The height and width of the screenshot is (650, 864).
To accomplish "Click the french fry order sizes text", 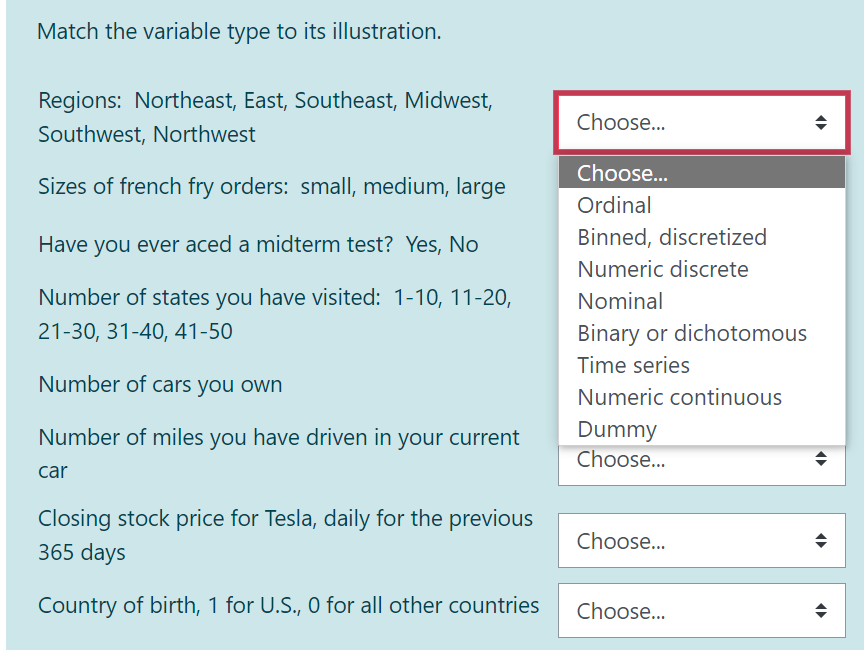I will coord(270,186).
